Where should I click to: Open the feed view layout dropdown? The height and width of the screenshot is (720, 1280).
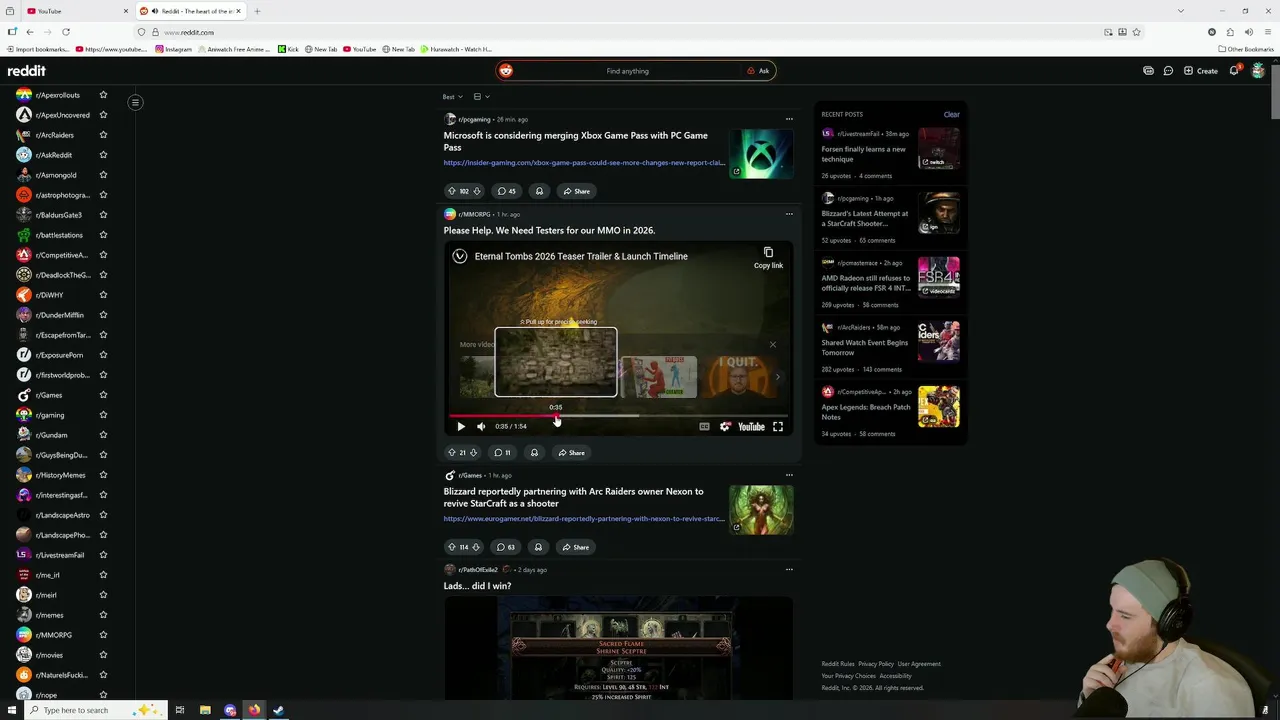pyautogui.click(x=481, y=97)
